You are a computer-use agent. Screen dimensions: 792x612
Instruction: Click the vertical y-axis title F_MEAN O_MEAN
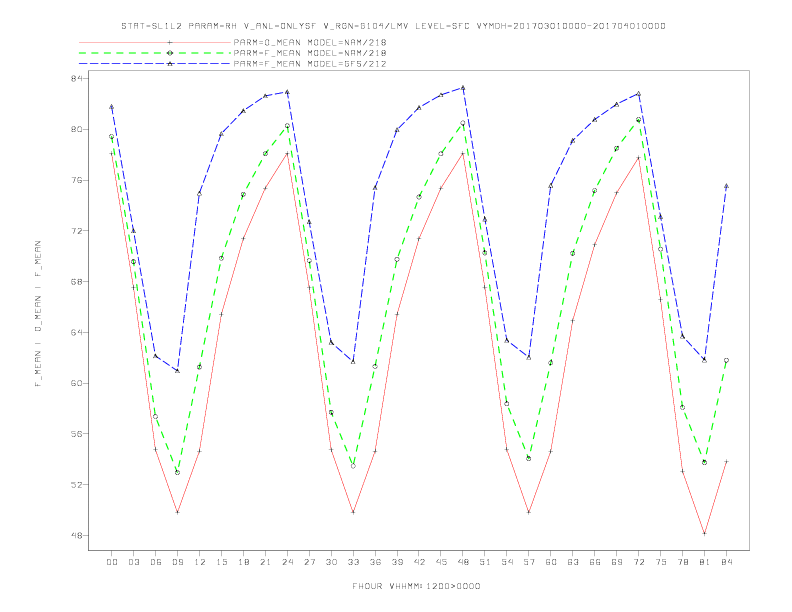point(38,314)
